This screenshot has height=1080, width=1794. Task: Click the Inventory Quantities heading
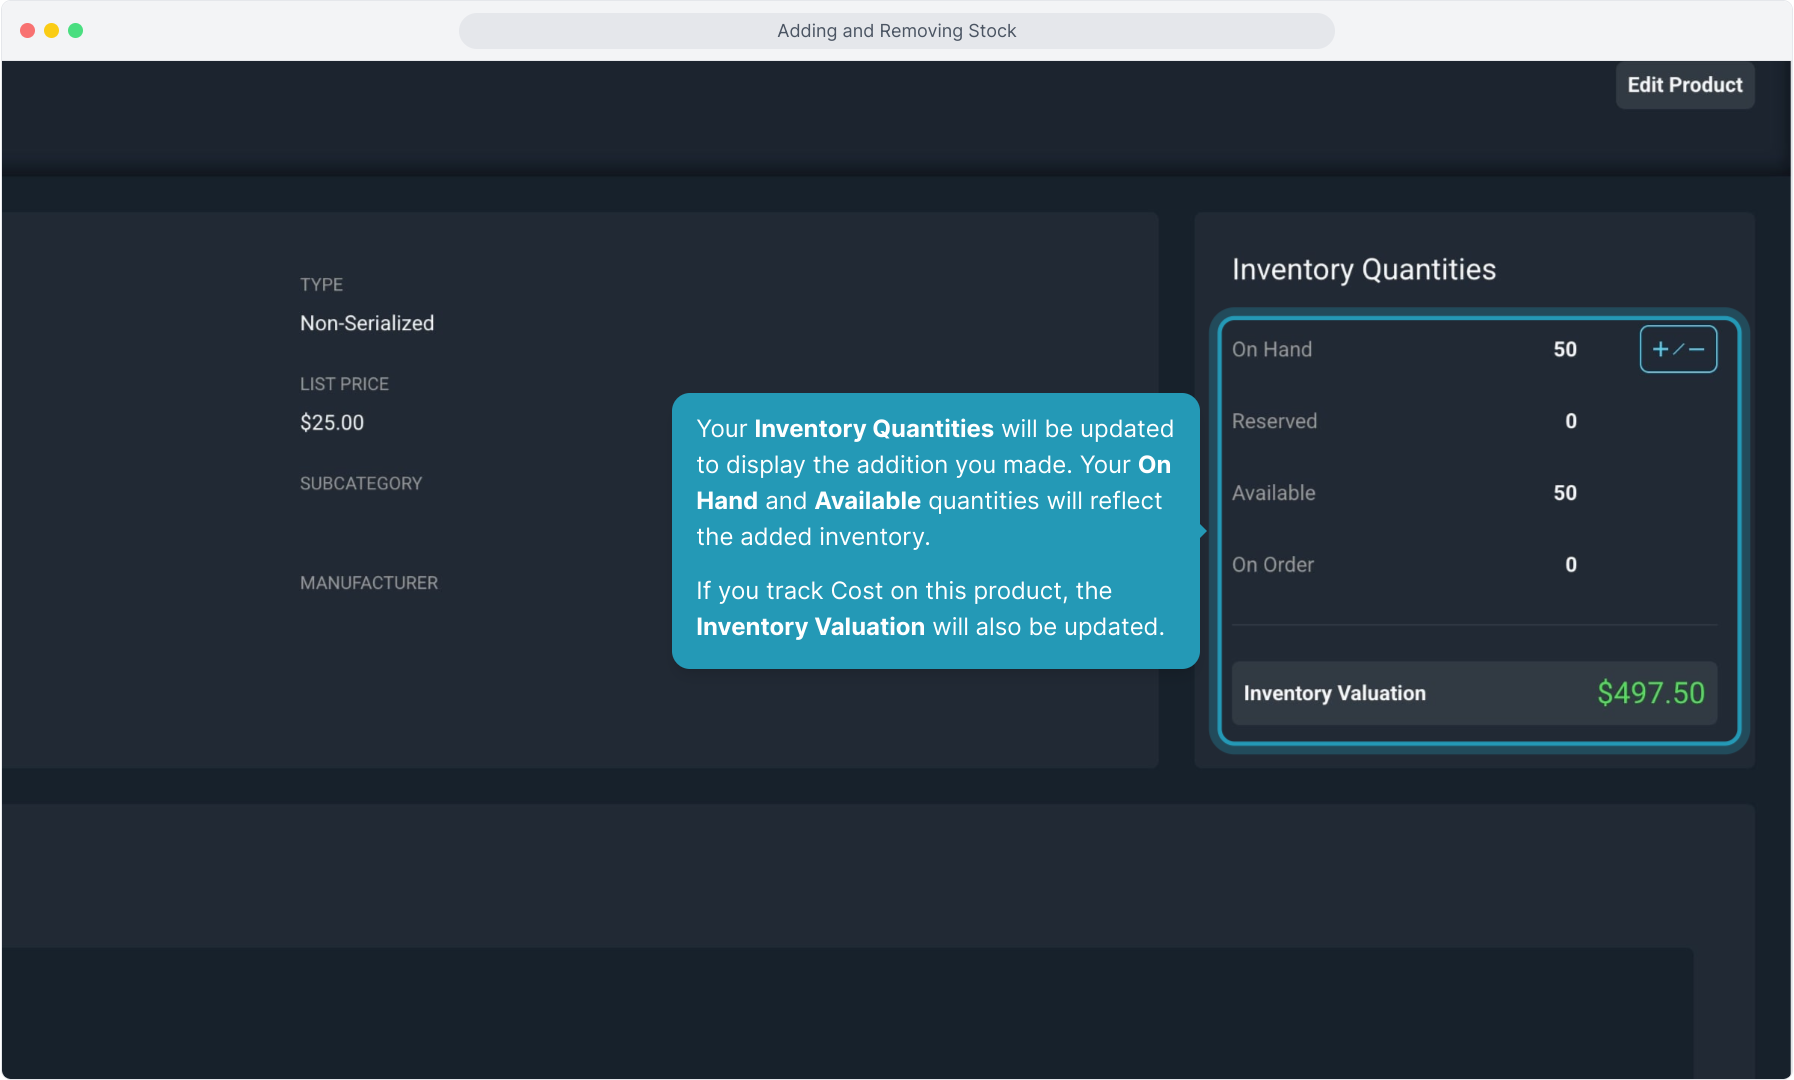coord(1363,269)
